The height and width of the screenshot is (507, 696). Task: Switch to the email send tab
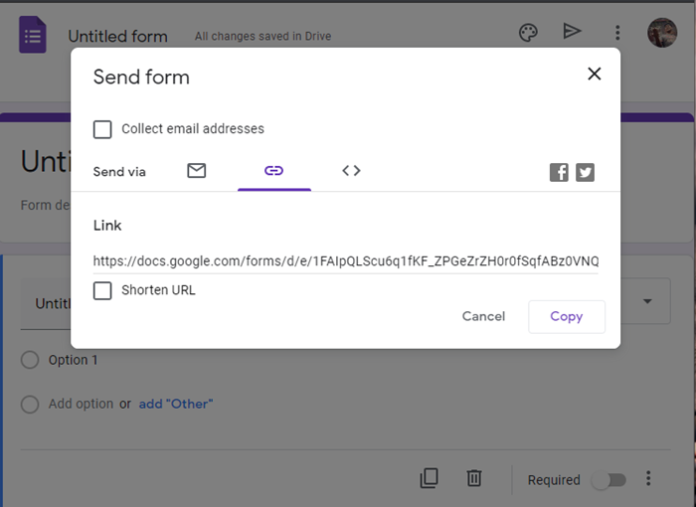(x=197, y=171)
